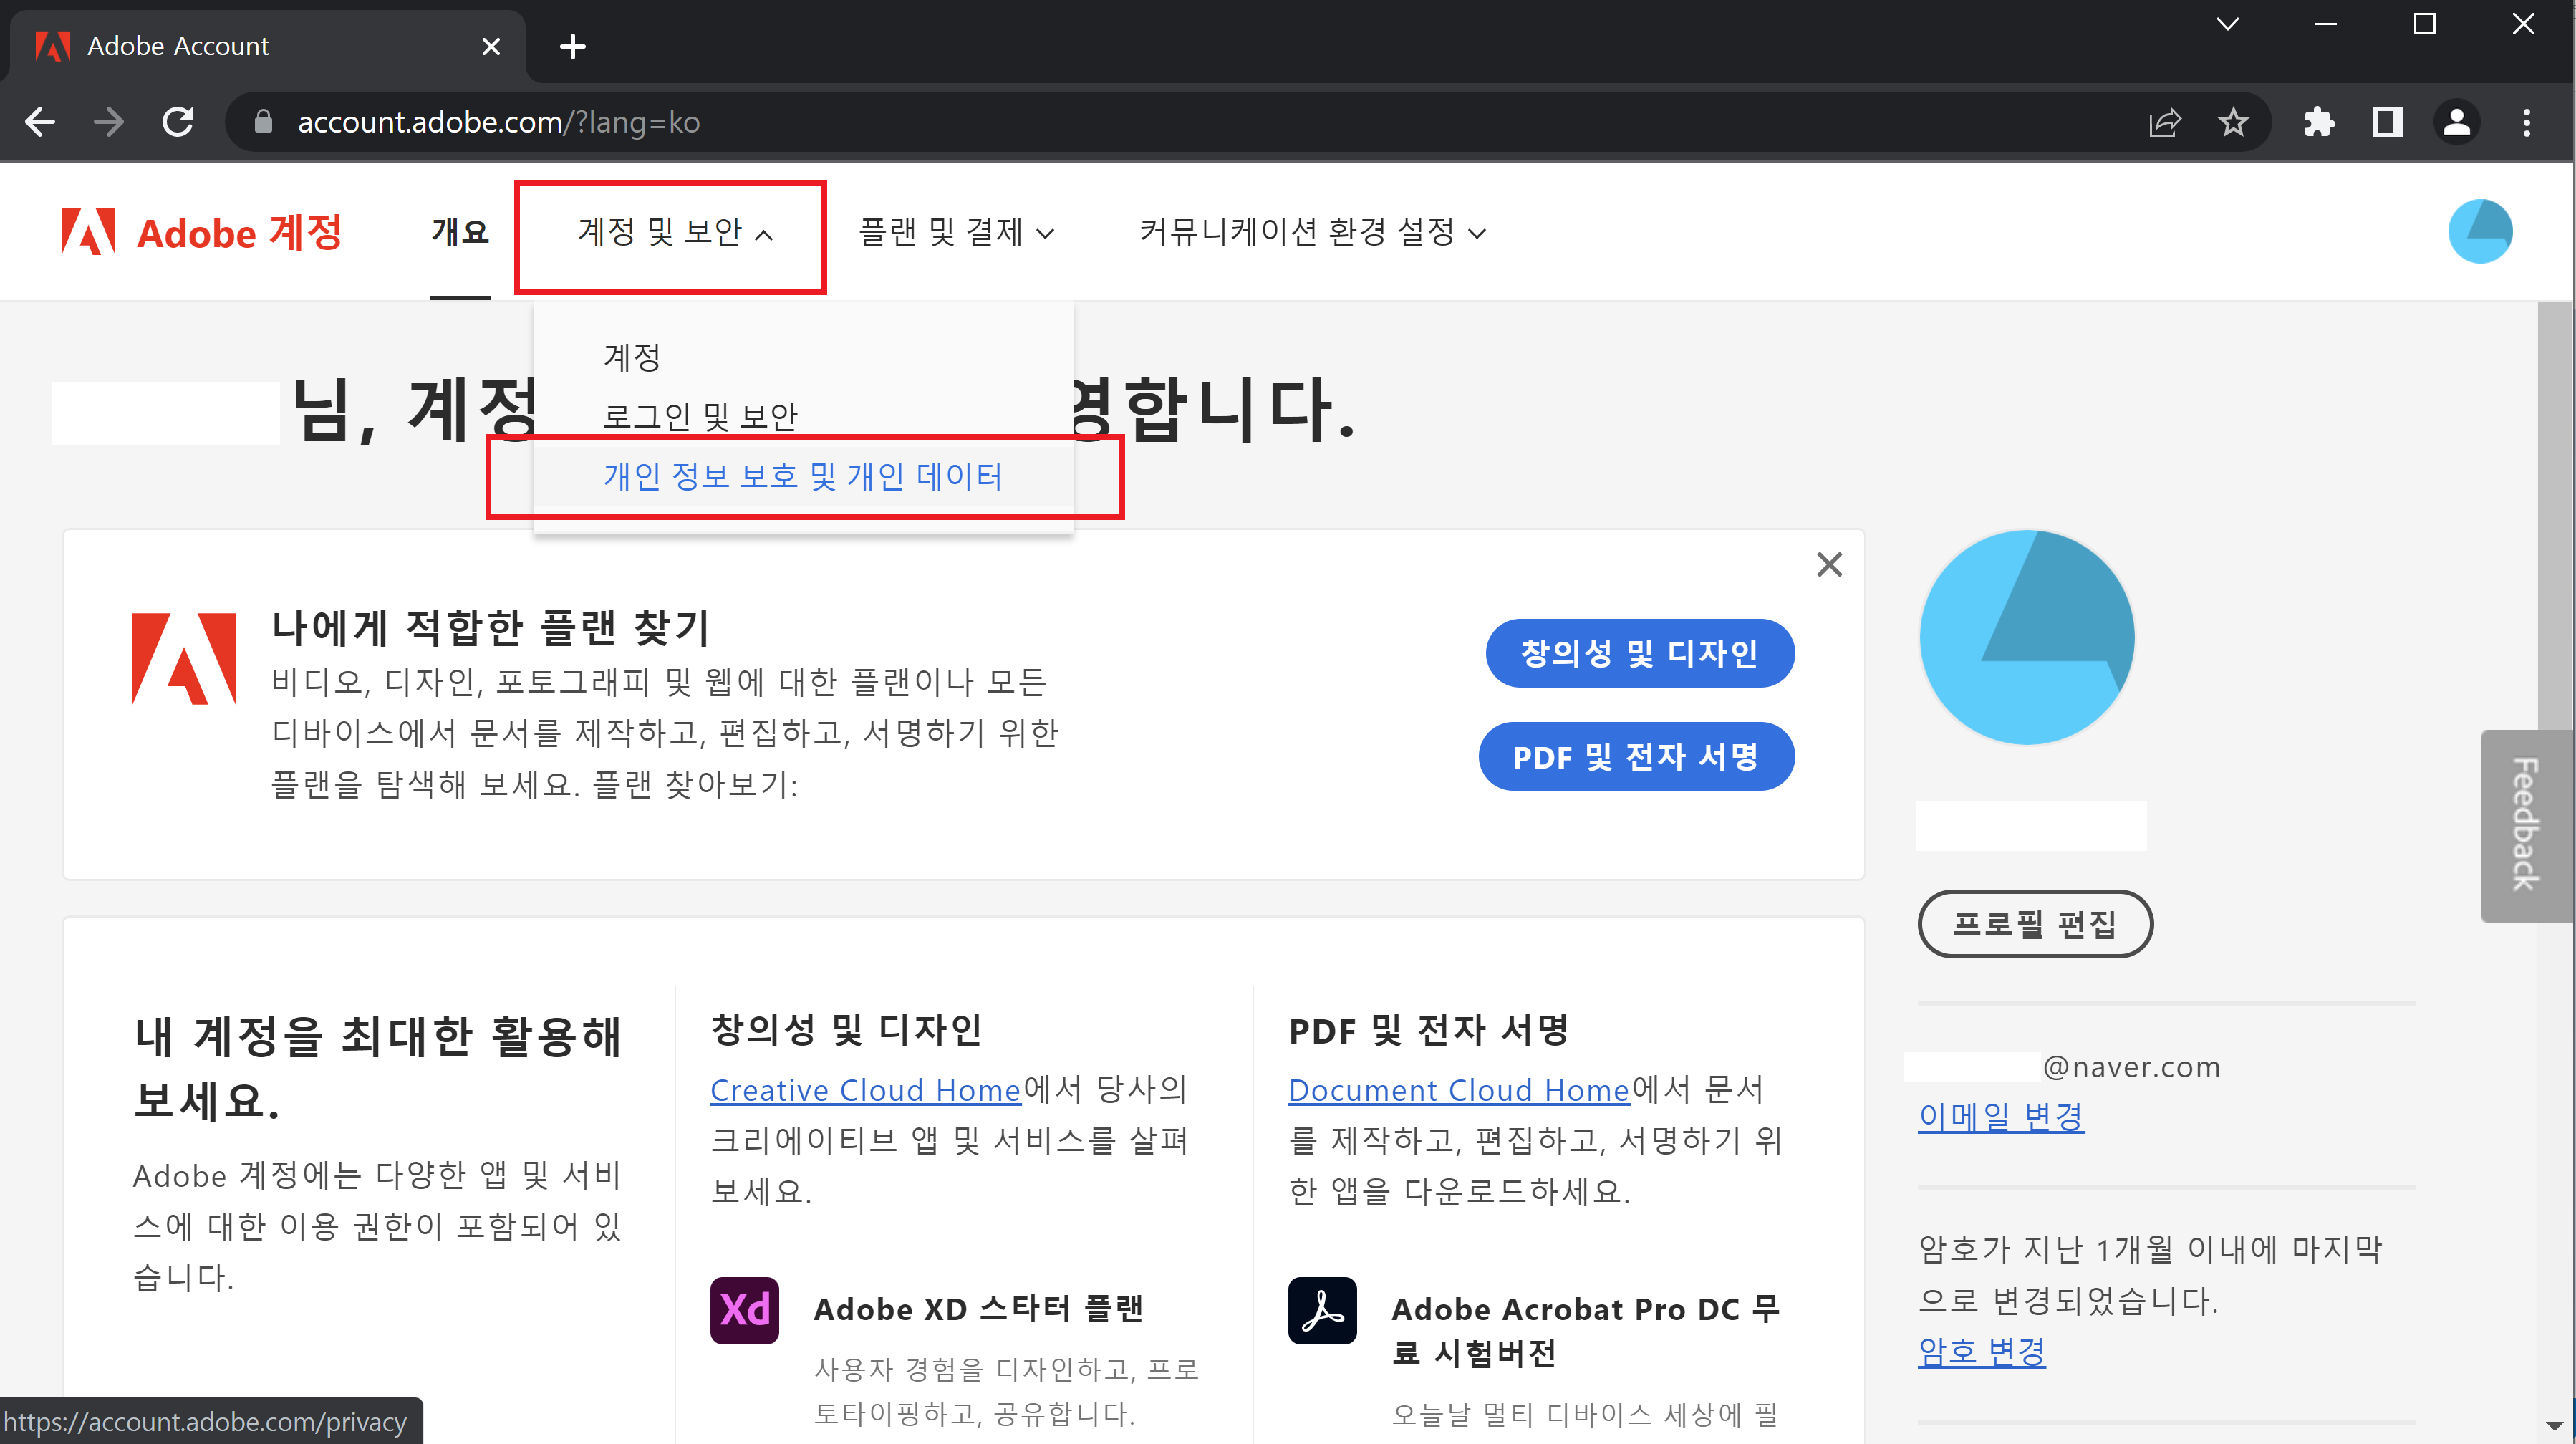Image resolution: width=2576 pixels, height=1444 pixels.
Task: Click the Chrome user profile icon
Action: 2457,121
